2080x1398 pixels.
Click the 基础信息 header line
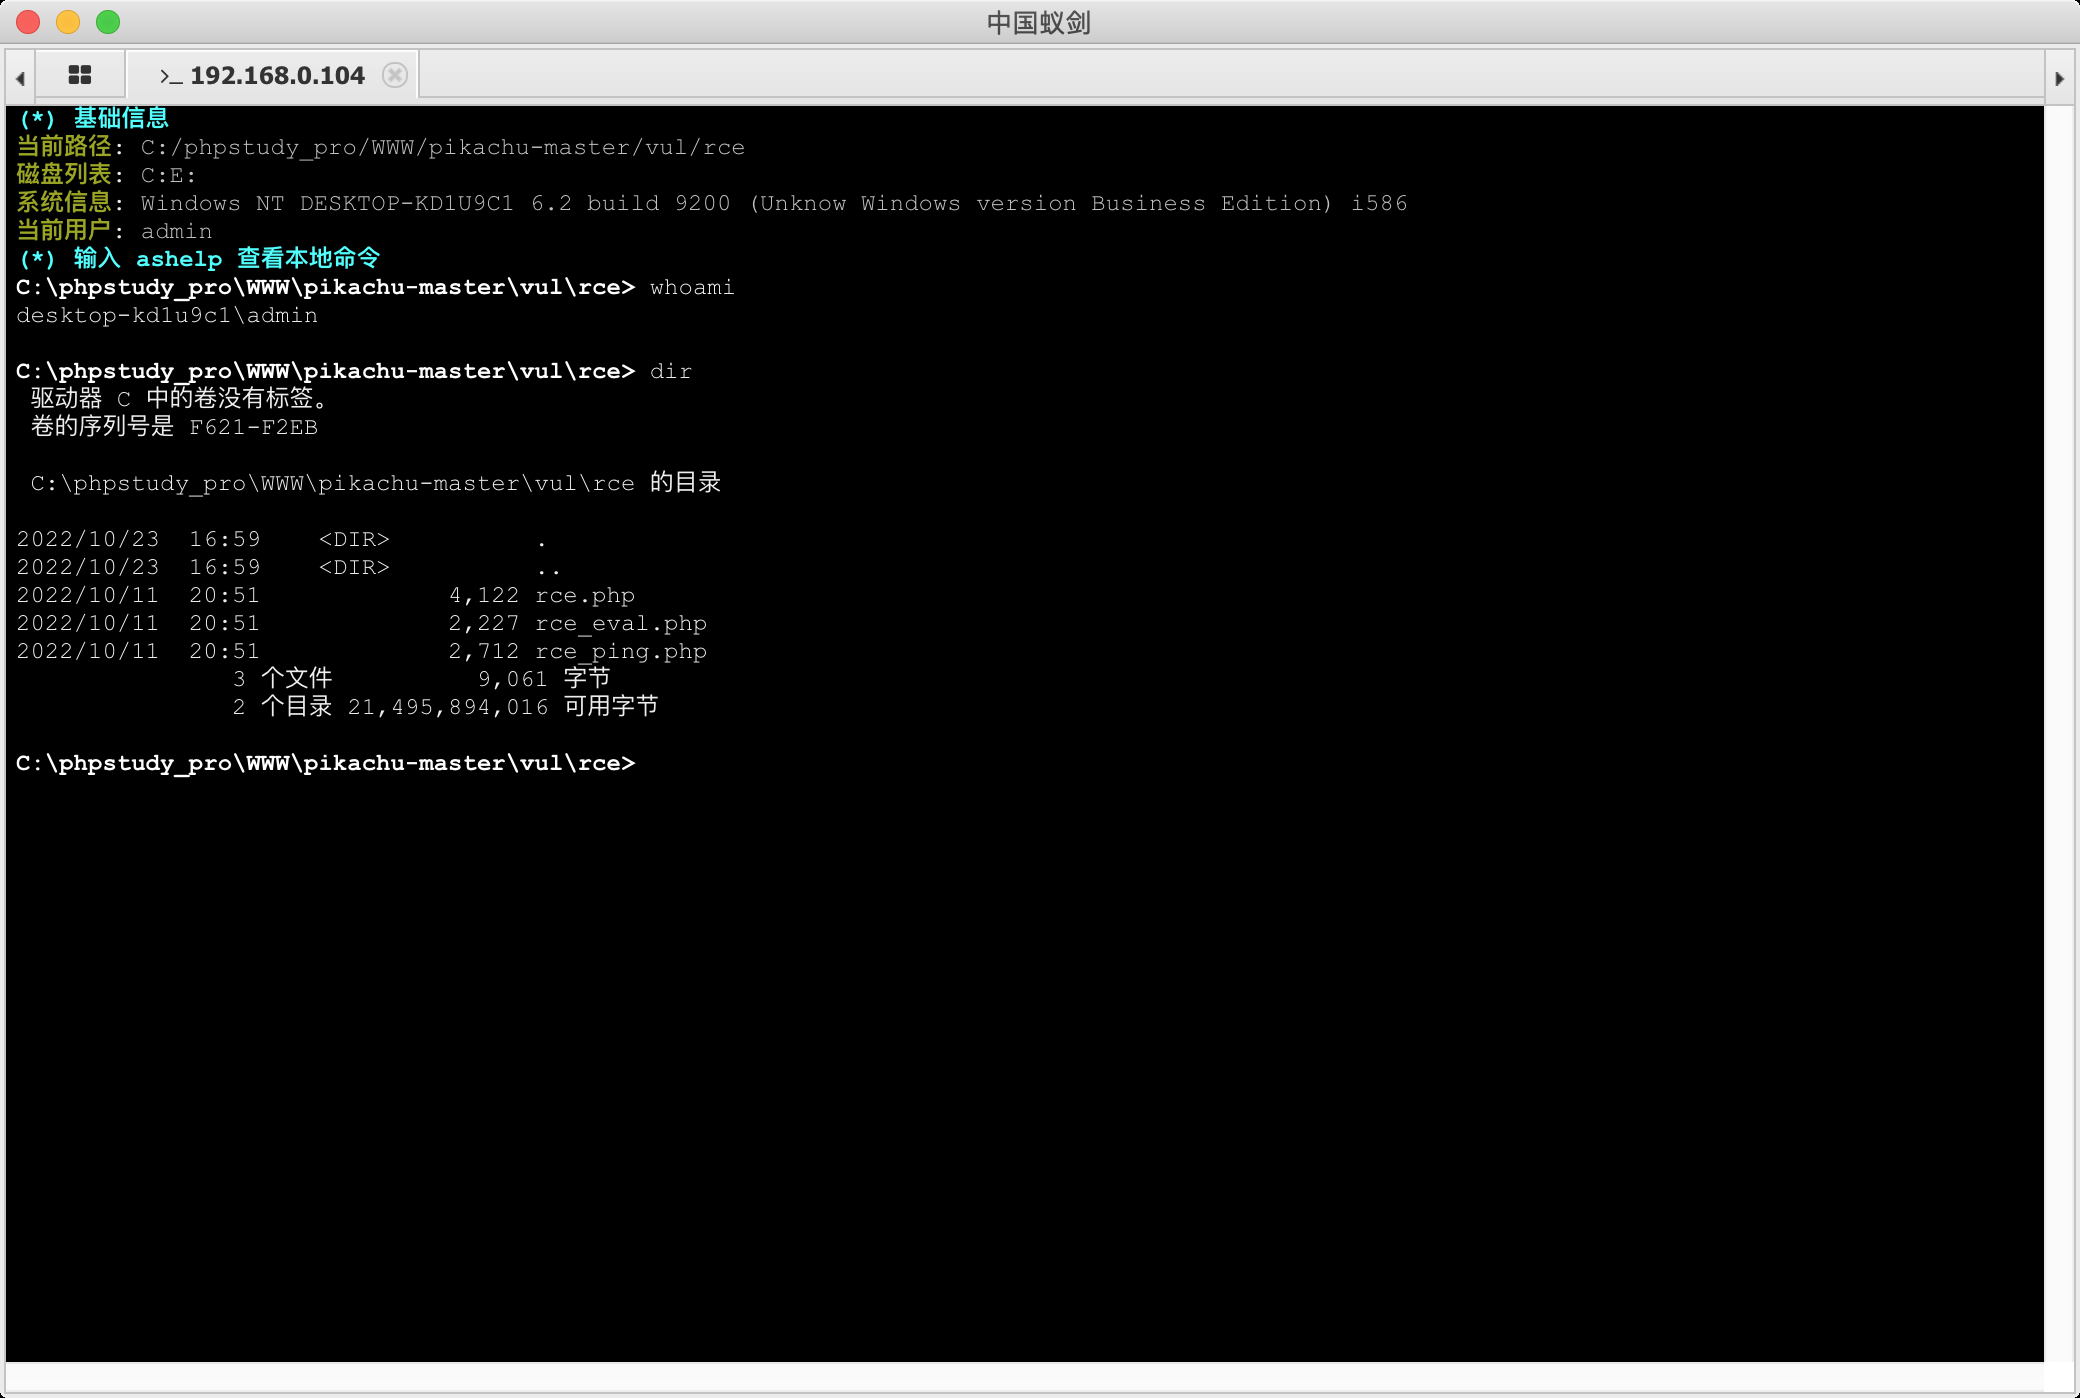pyautogui.click(x=94, y=119)
